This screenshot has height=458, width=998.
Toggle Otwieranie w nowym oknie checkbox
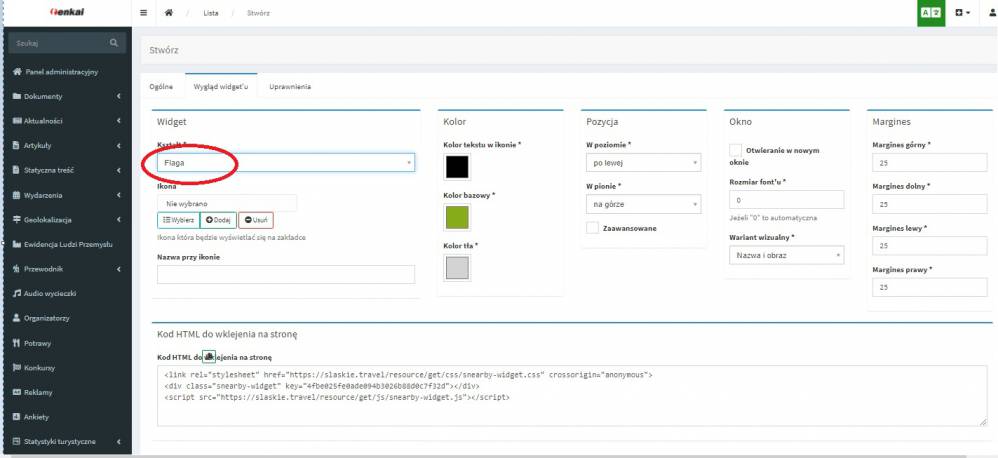736,150
